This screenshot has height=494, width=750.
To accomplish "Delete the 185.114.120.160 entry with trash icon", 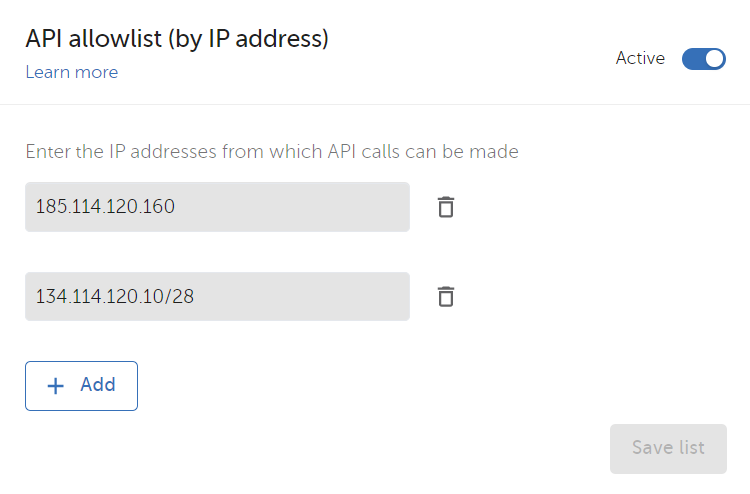I will pos(446,207).
